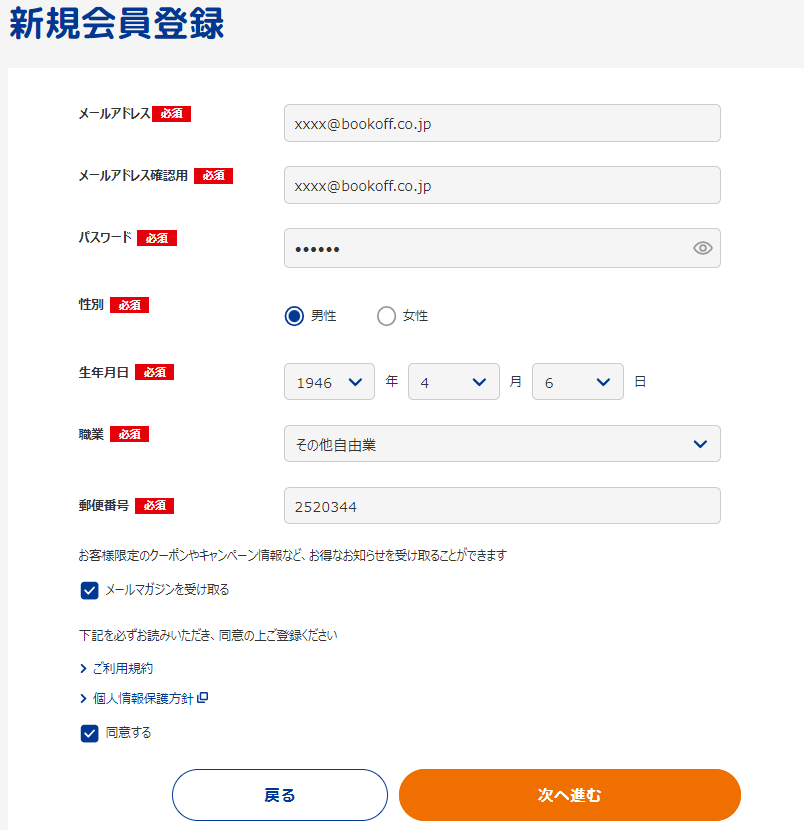Image resolution: width=804 pixels, height=830 pixels.
Task: Click chevron arrow before ご利用規約
Action: click(83, 668)
